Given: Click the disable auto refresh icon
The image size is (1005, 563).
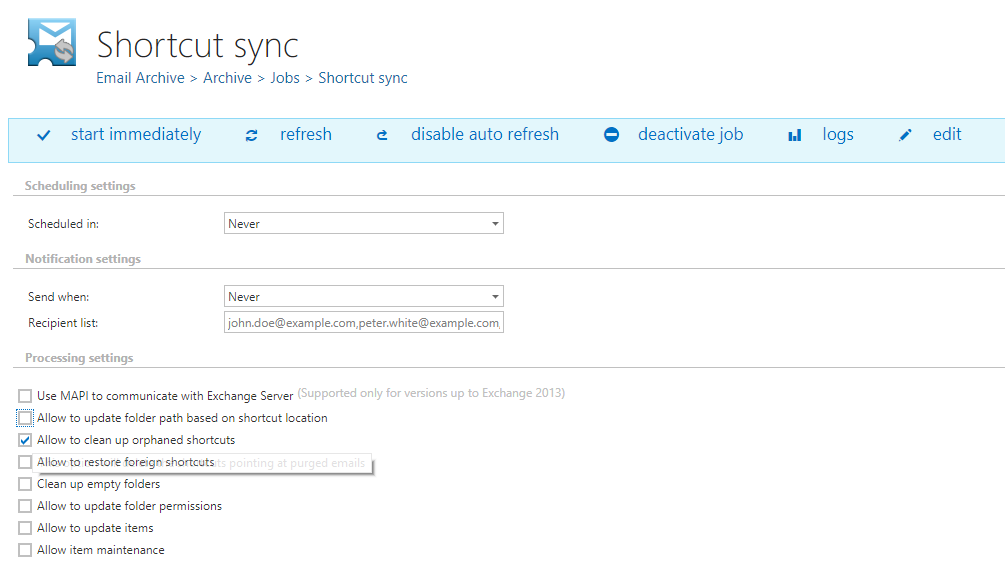Looking at the screenshot, I should tap(382, 135).
